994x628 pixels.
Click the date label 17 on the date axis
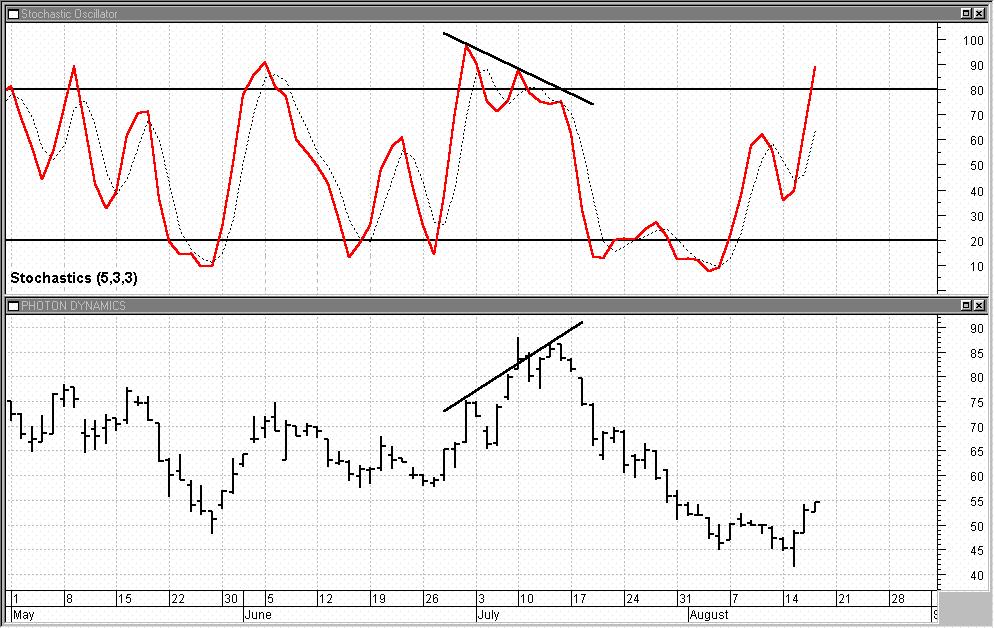click(579, 599)
